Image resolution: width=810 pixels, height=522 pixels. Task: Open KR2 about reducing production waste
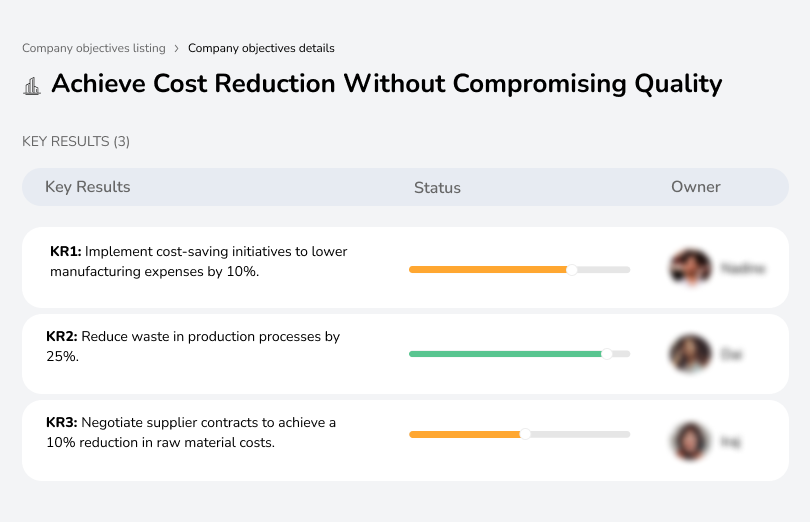[x=193, y=346]
